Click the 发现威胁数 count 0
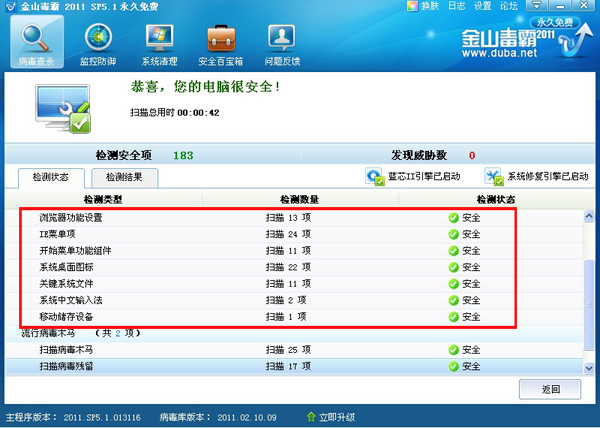The image size is (600, 428). [472, 156]
